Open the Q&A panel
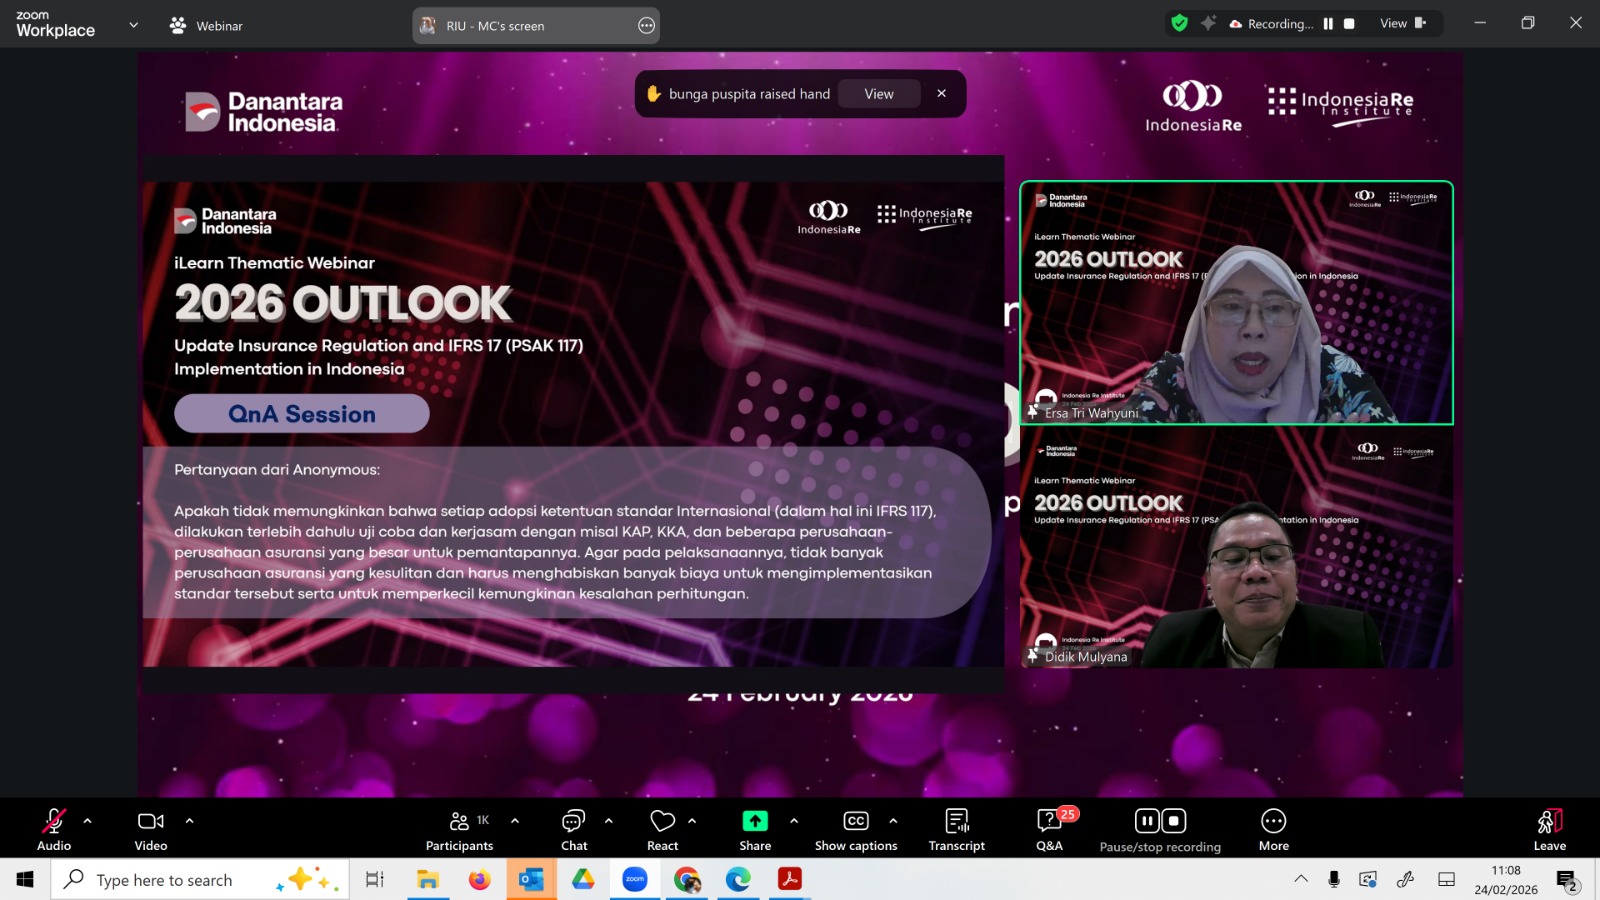This screenshot has height=900, width=1600. click(x=1049, y=829)
